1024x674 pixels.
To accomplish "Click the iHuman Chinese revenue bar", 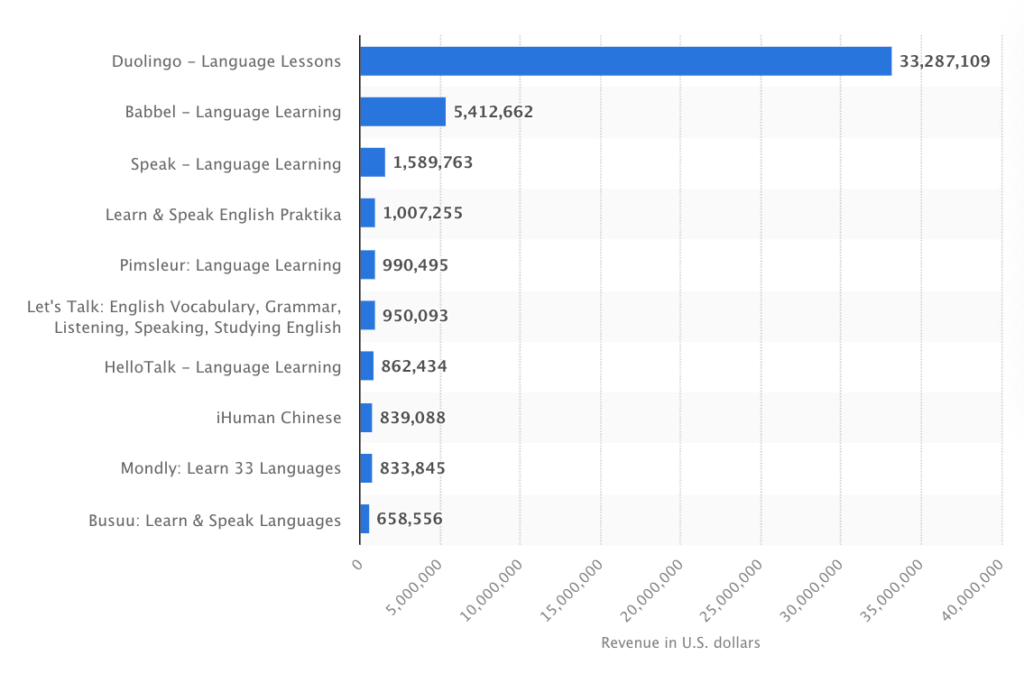I will pos(366,417).
